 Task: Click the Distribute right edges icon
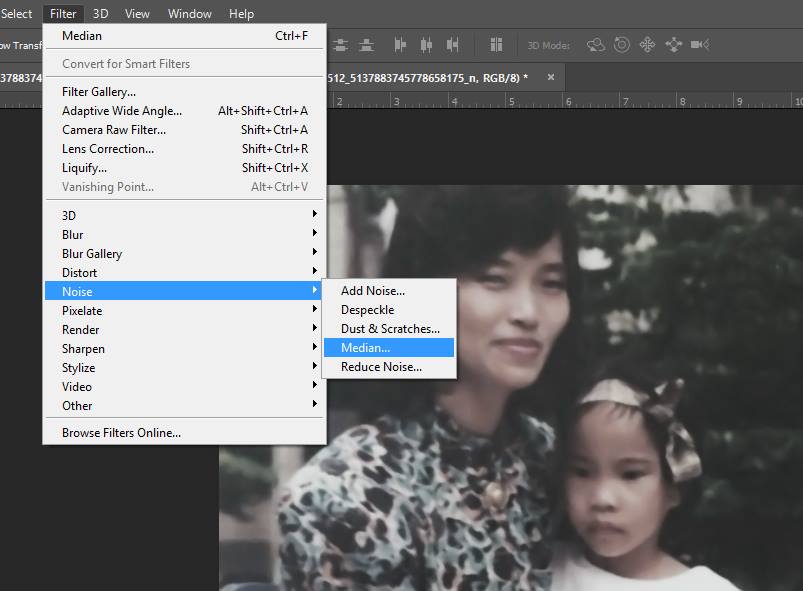coord(453,45)
